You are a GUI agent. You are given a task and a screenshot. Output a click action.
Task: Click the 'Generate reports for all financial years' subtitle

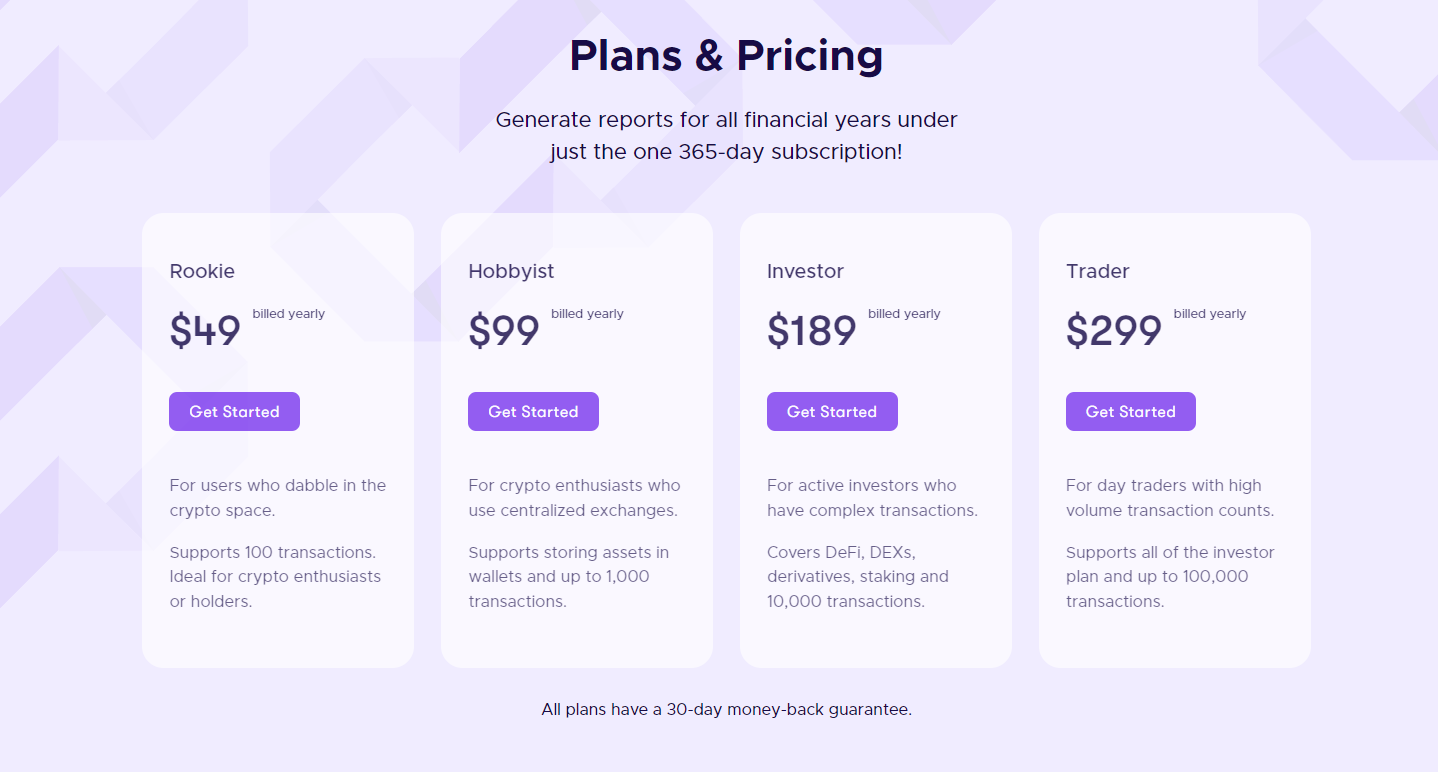(726, 137)
